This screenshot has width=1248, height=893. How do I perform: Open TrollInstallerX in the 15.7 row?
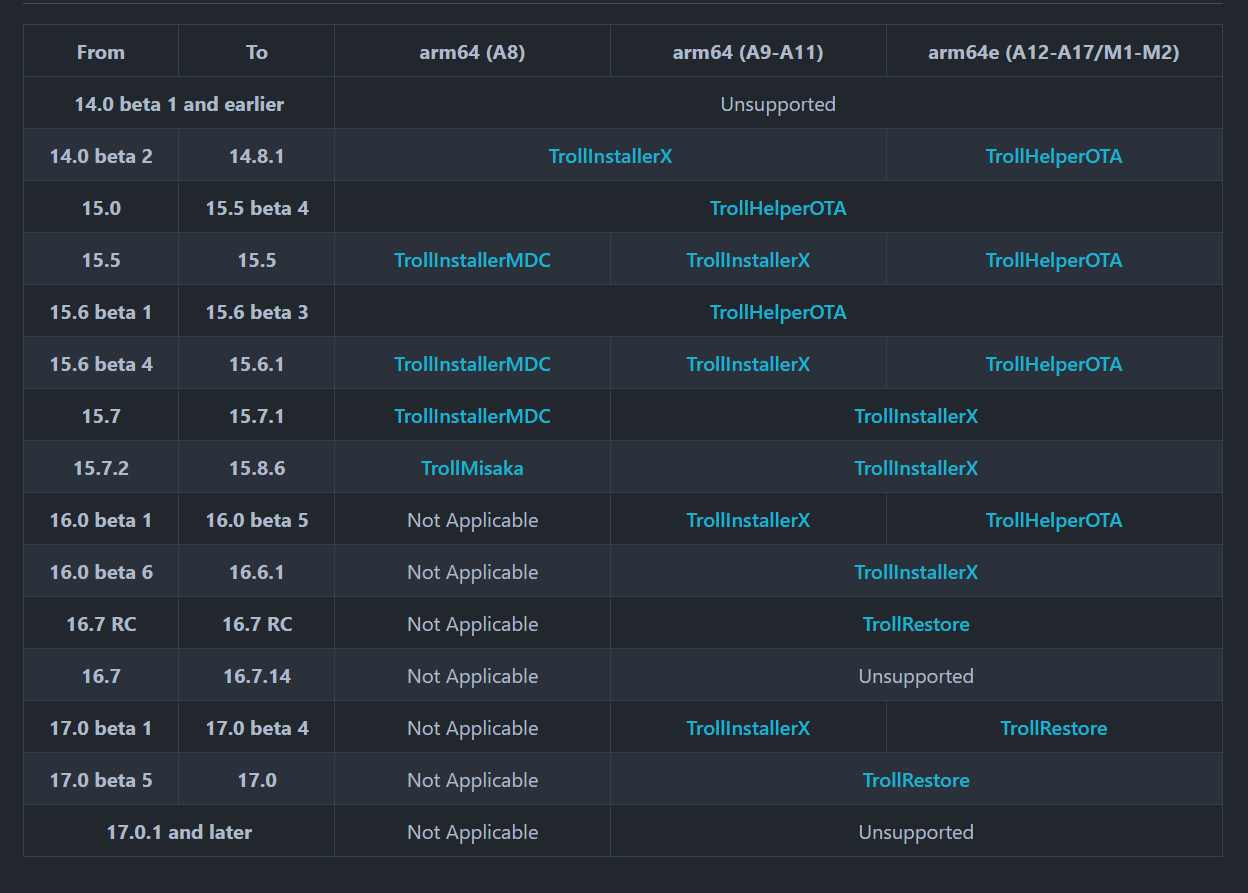coord(915,416)
